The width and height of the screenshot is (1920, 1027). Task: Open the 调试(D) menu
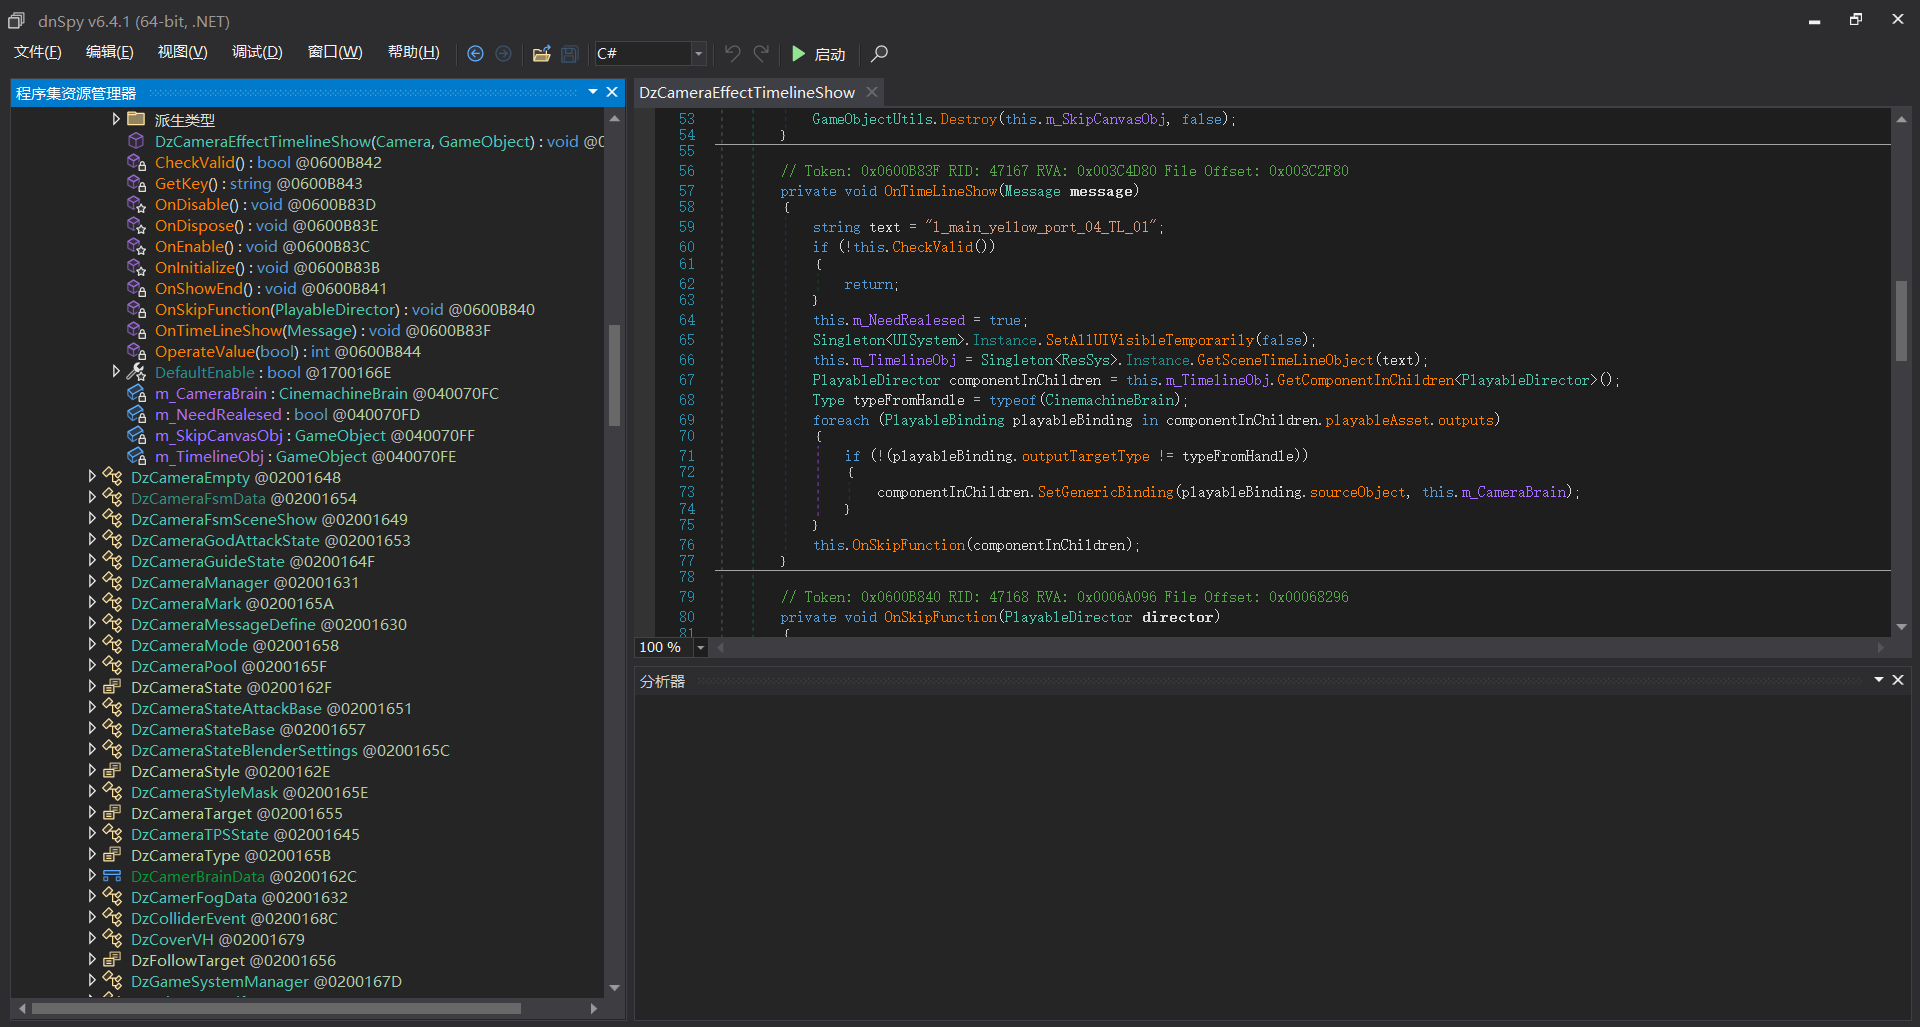[257, 52]
